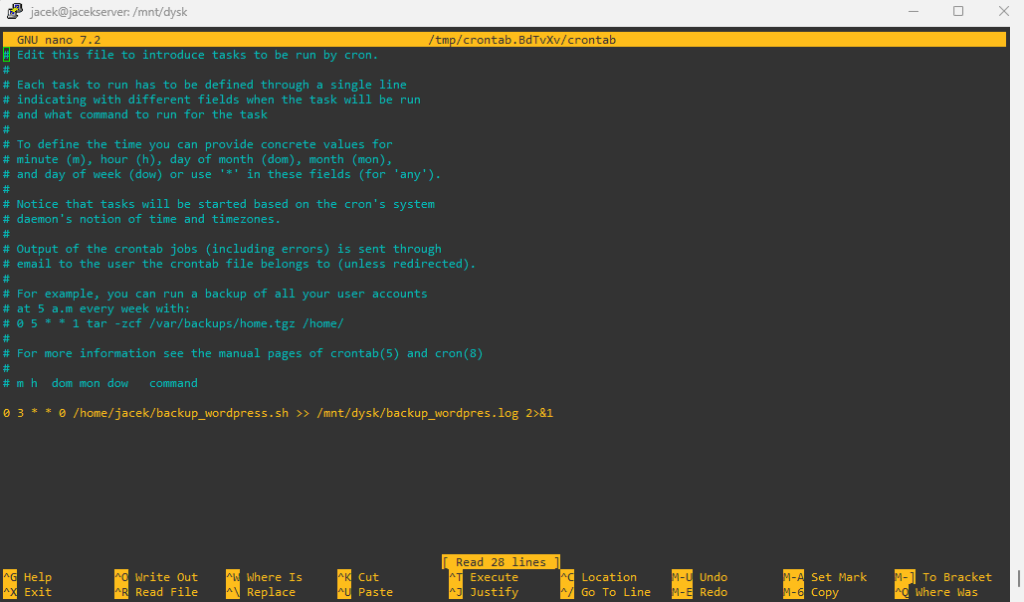Click the ^X Exit shortcut
The width and height of the screenshot is (1024, 602).
point(28,592)
